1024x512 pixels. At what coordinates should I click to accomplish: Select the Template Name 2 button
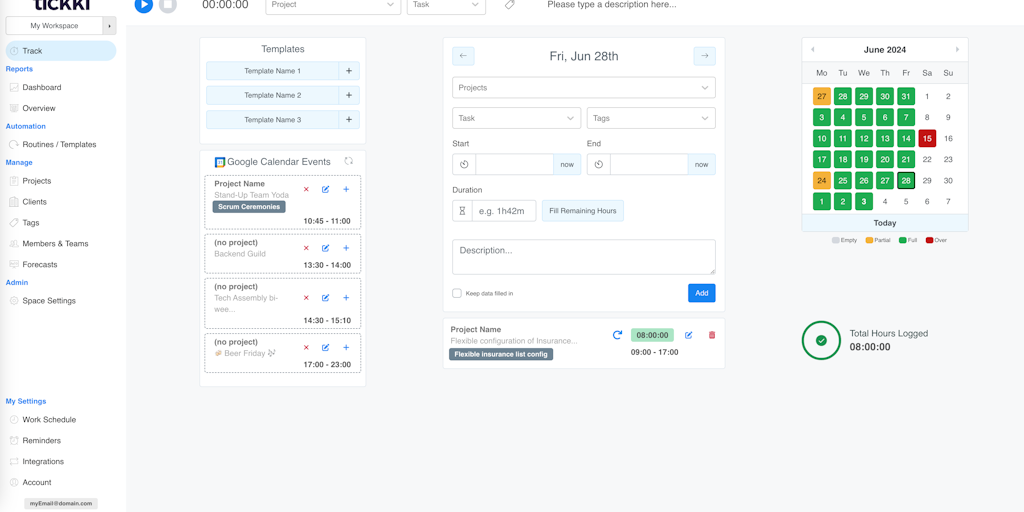pos(272,95)
